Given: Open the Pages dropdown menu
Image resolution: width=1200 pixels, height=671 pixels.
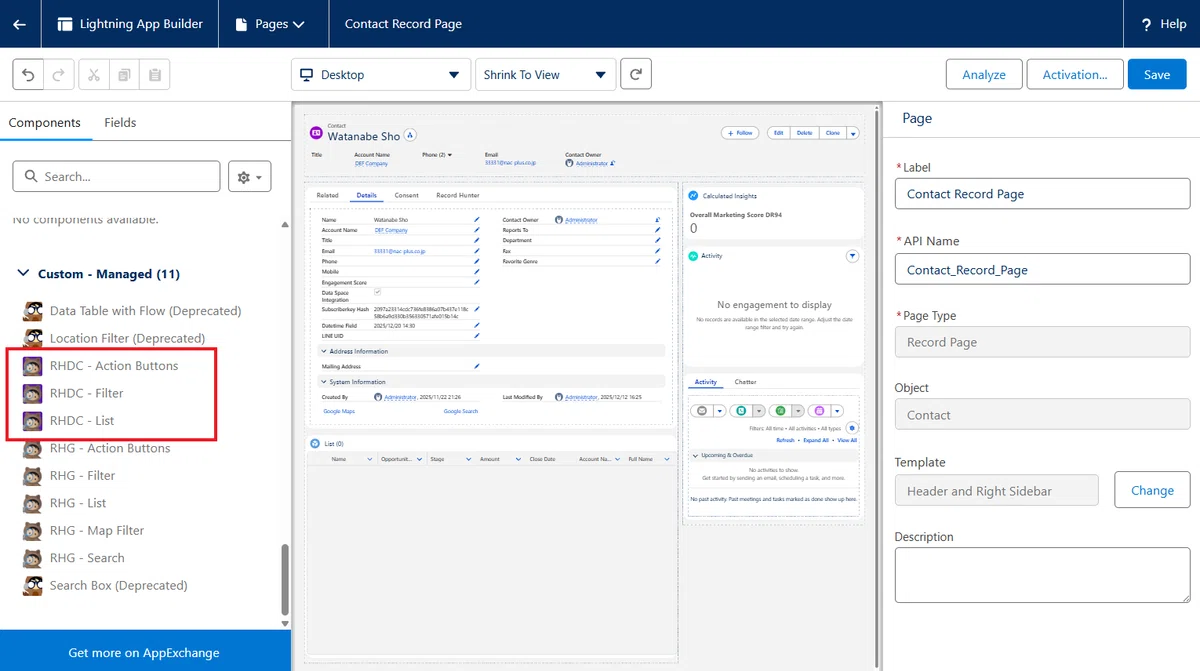Looking at the screenshot, I should click(270, 24).
